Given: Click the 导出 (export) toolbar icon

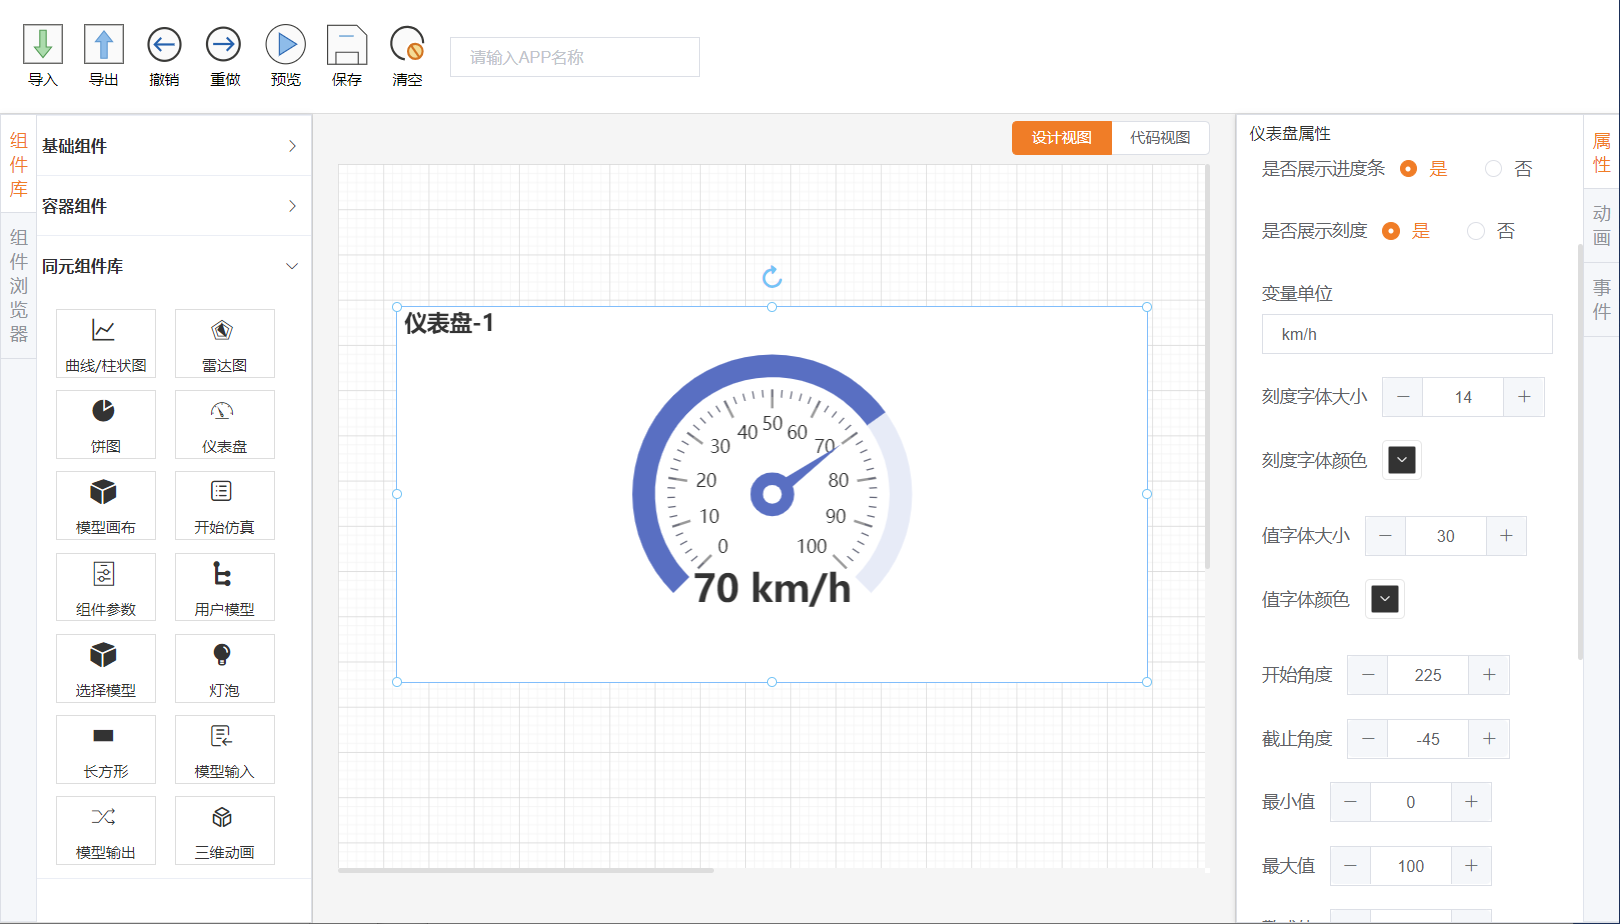Looking at the screenshot, I should [x=104, y=45].
